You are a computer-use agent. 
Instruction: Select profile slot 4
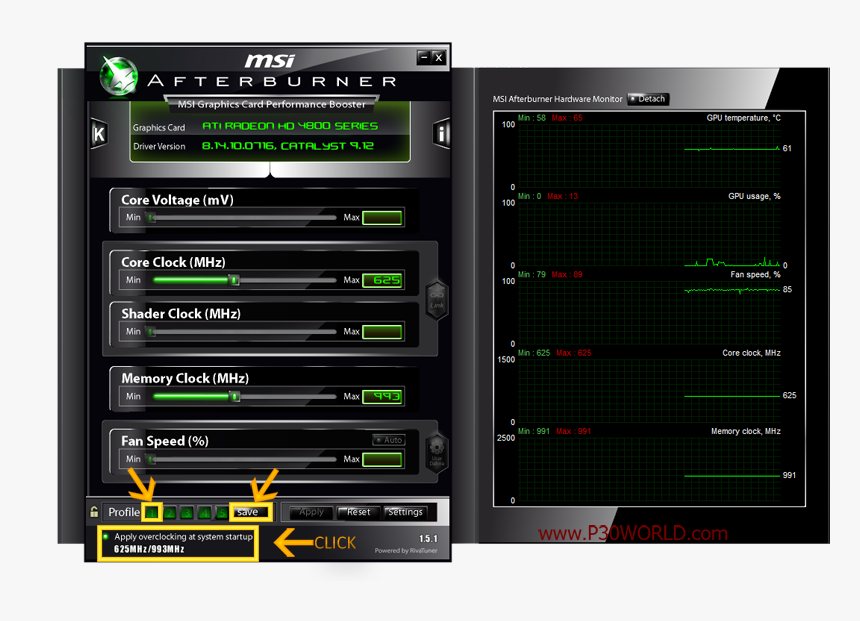pyautogui.click(x=205, y=513)
